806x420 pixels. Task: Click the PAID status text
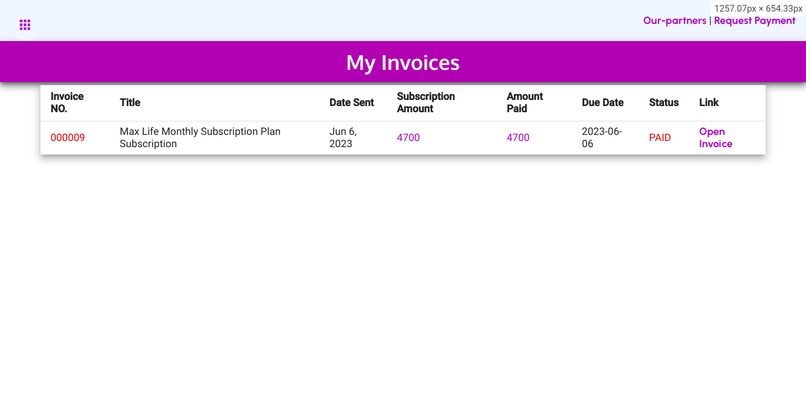(660, 138)
